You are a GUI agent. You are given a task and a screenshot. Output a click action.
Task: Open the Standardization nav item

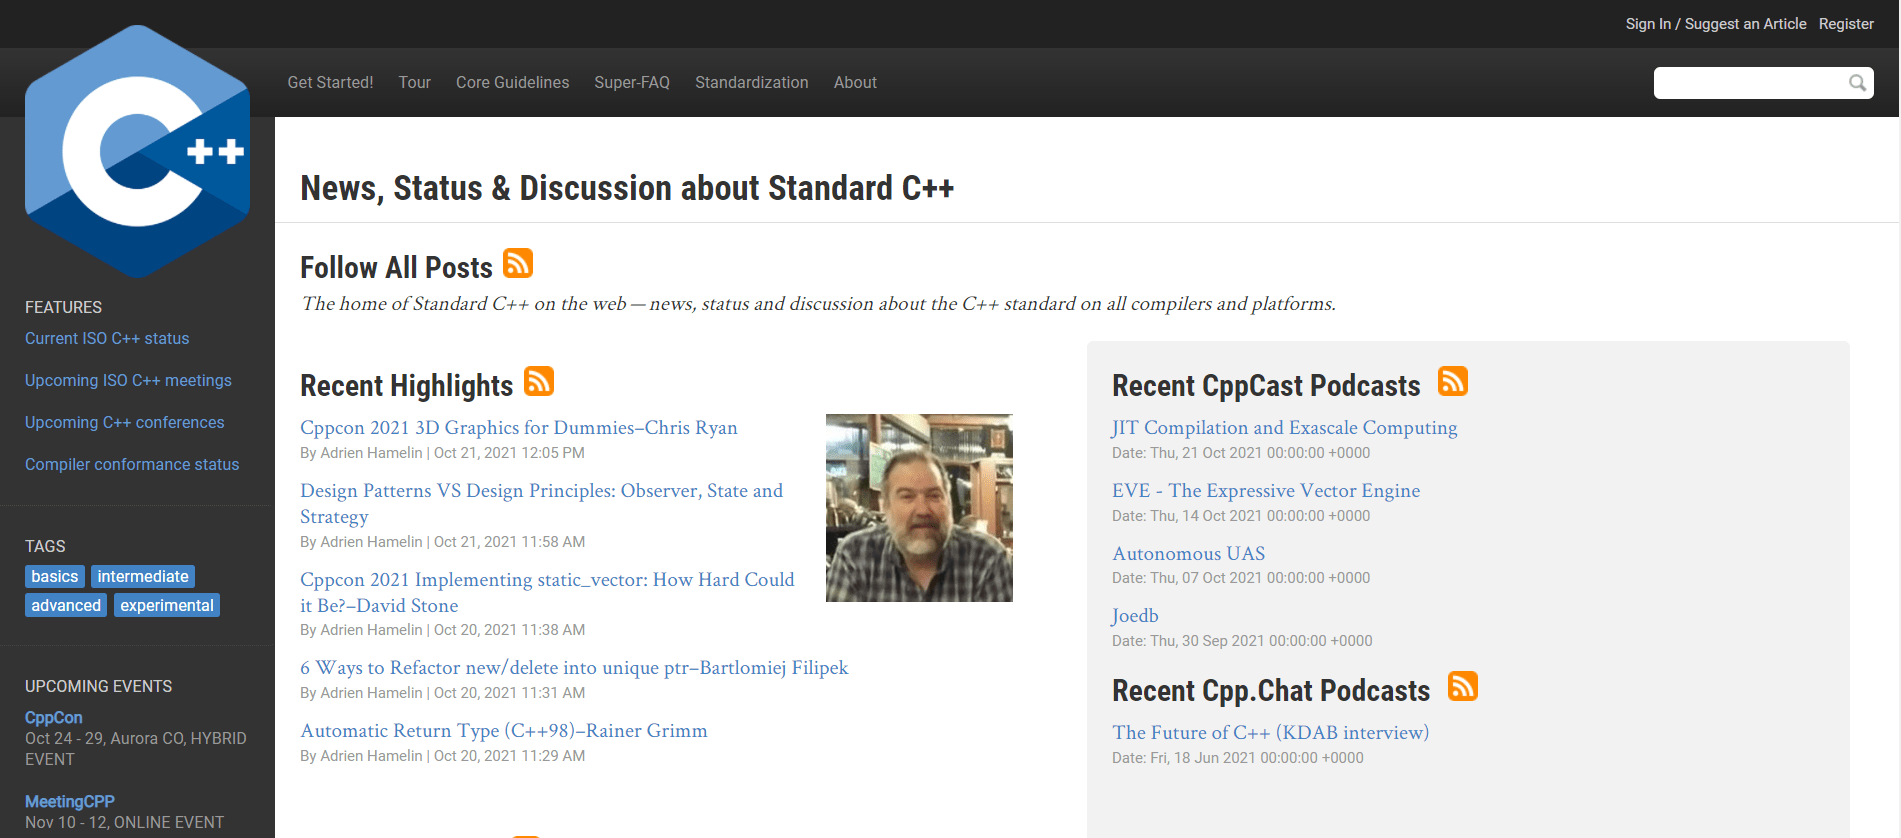(x=752, y=83)
